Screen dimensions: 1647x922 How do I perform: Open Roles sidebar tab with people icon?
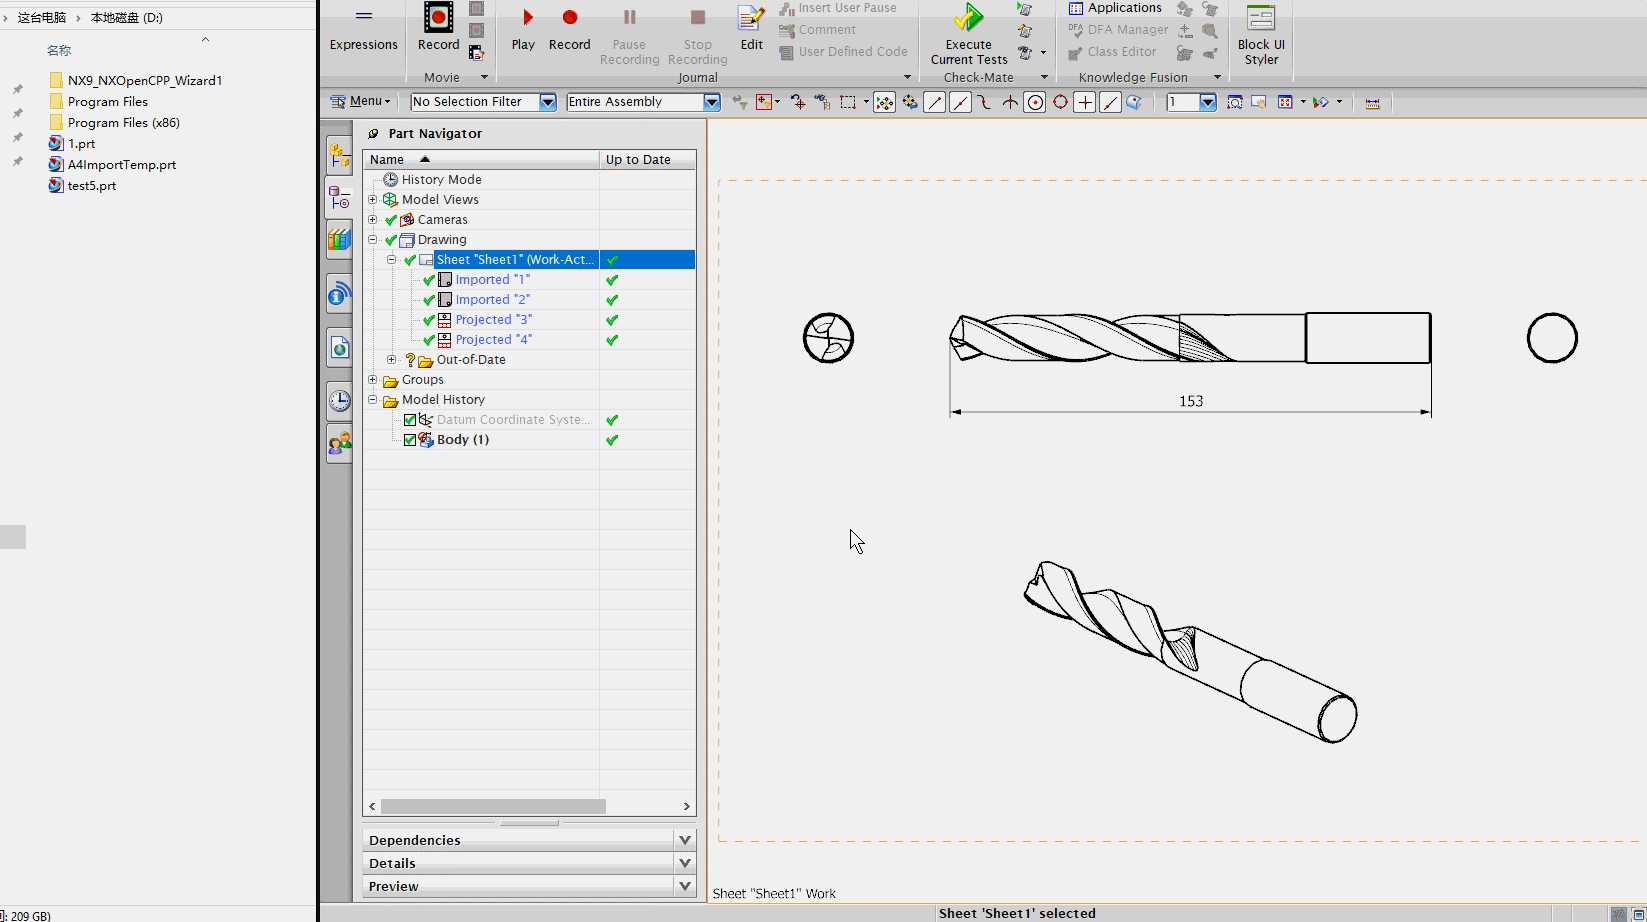click(340, 443)
